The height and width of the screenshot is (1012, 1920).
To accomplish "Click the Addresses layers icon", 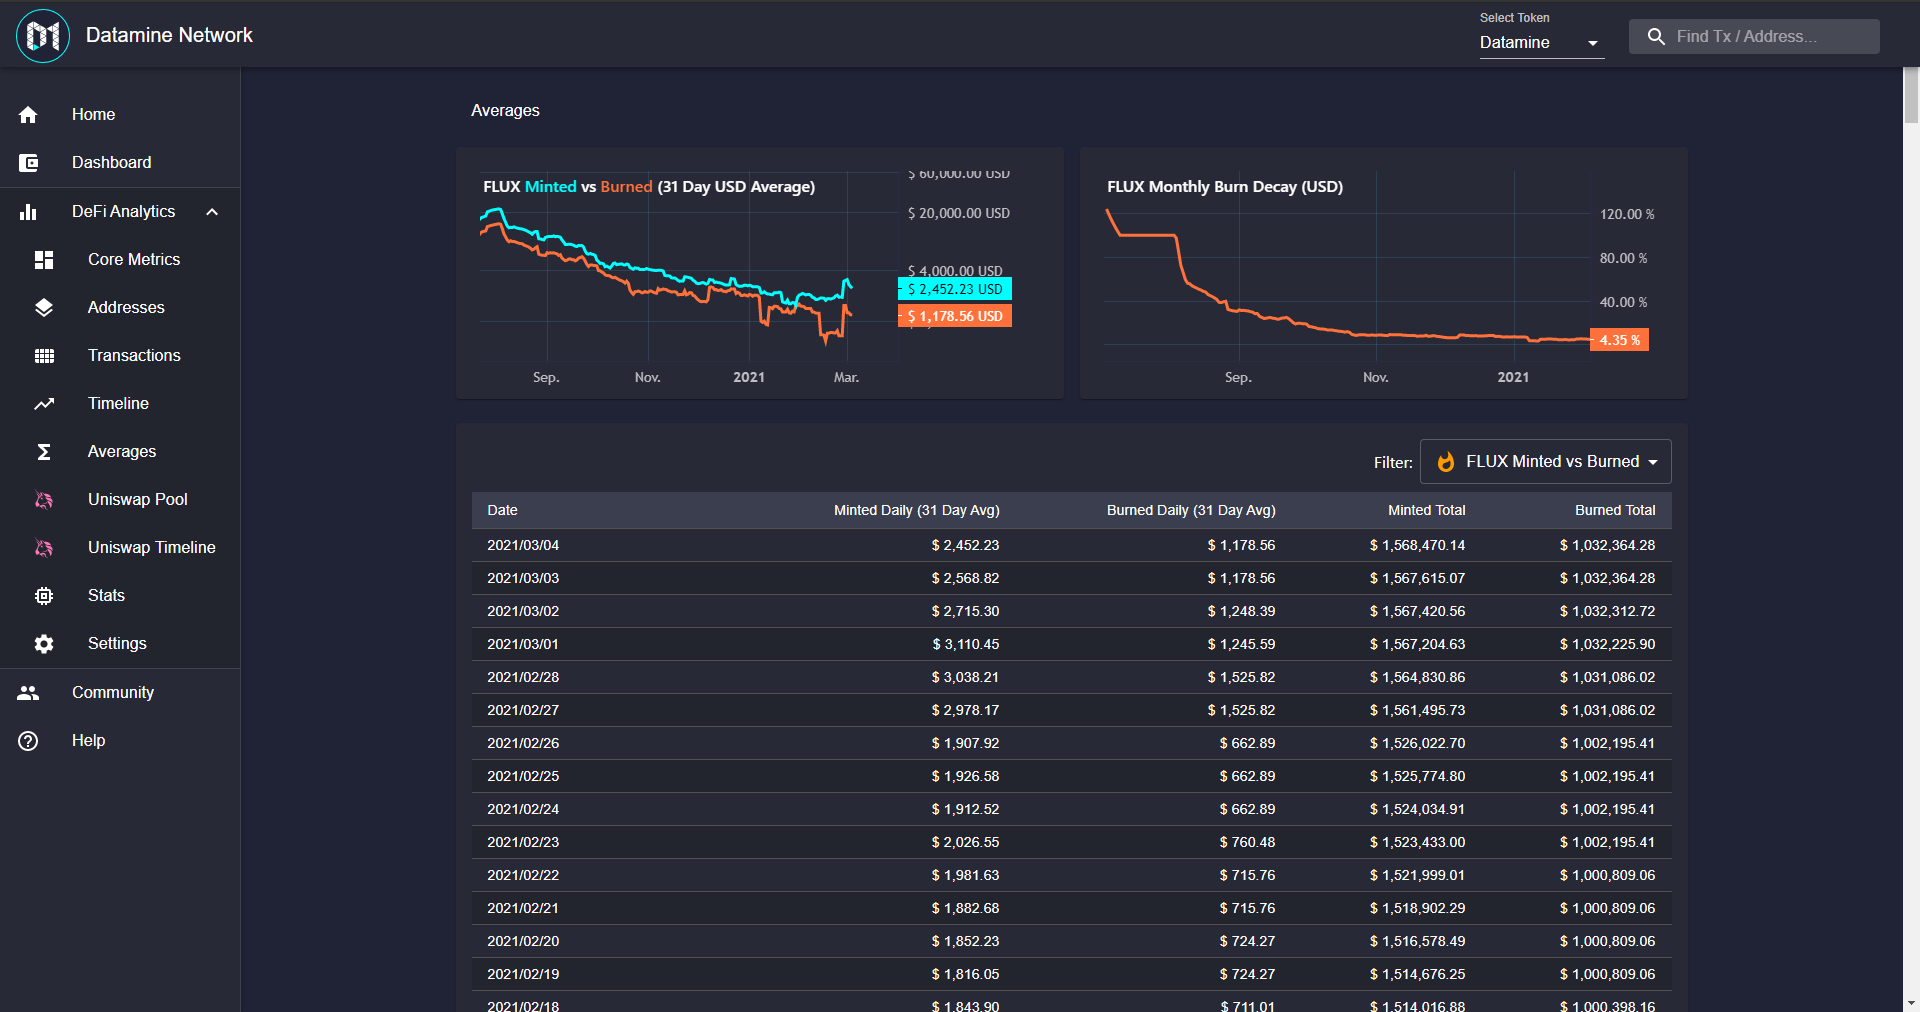I will coord(44,308).
